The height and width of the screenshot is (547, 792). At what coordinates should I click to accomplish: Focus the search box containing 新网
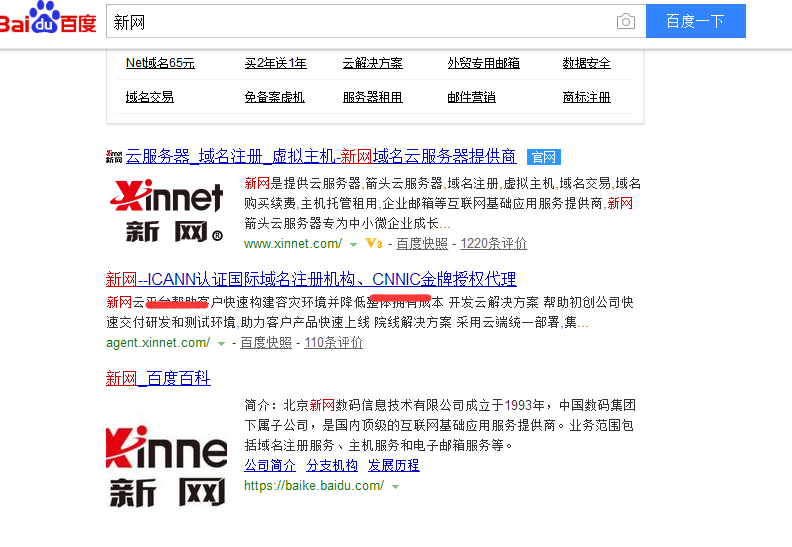pyautogui.click(x=376, y=21)
